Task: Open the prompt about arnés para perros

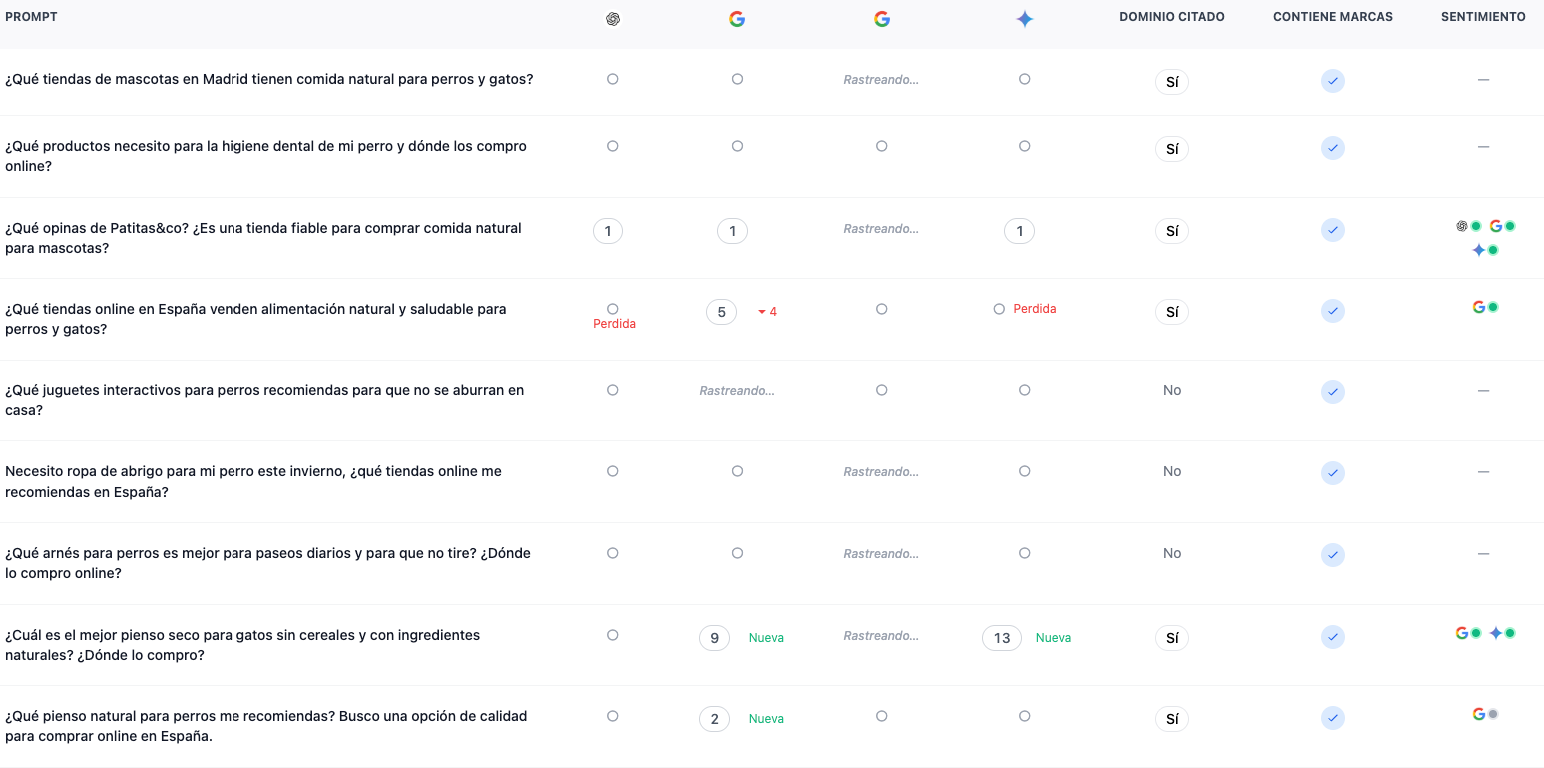Action: click(x=268, y=563)
